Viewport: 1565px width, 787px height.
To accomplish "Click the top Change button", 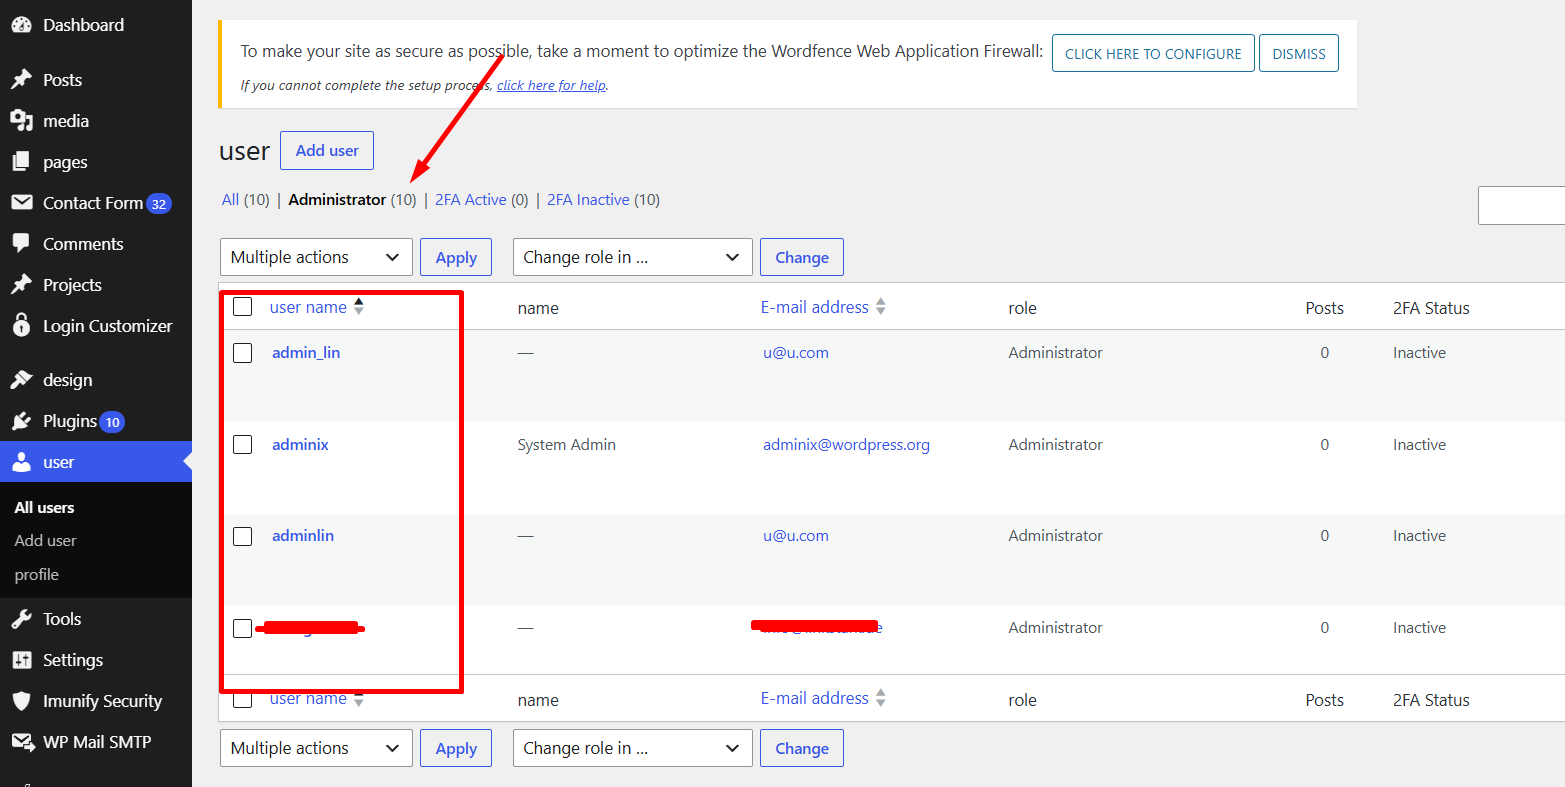I will (x=802, y=257).
